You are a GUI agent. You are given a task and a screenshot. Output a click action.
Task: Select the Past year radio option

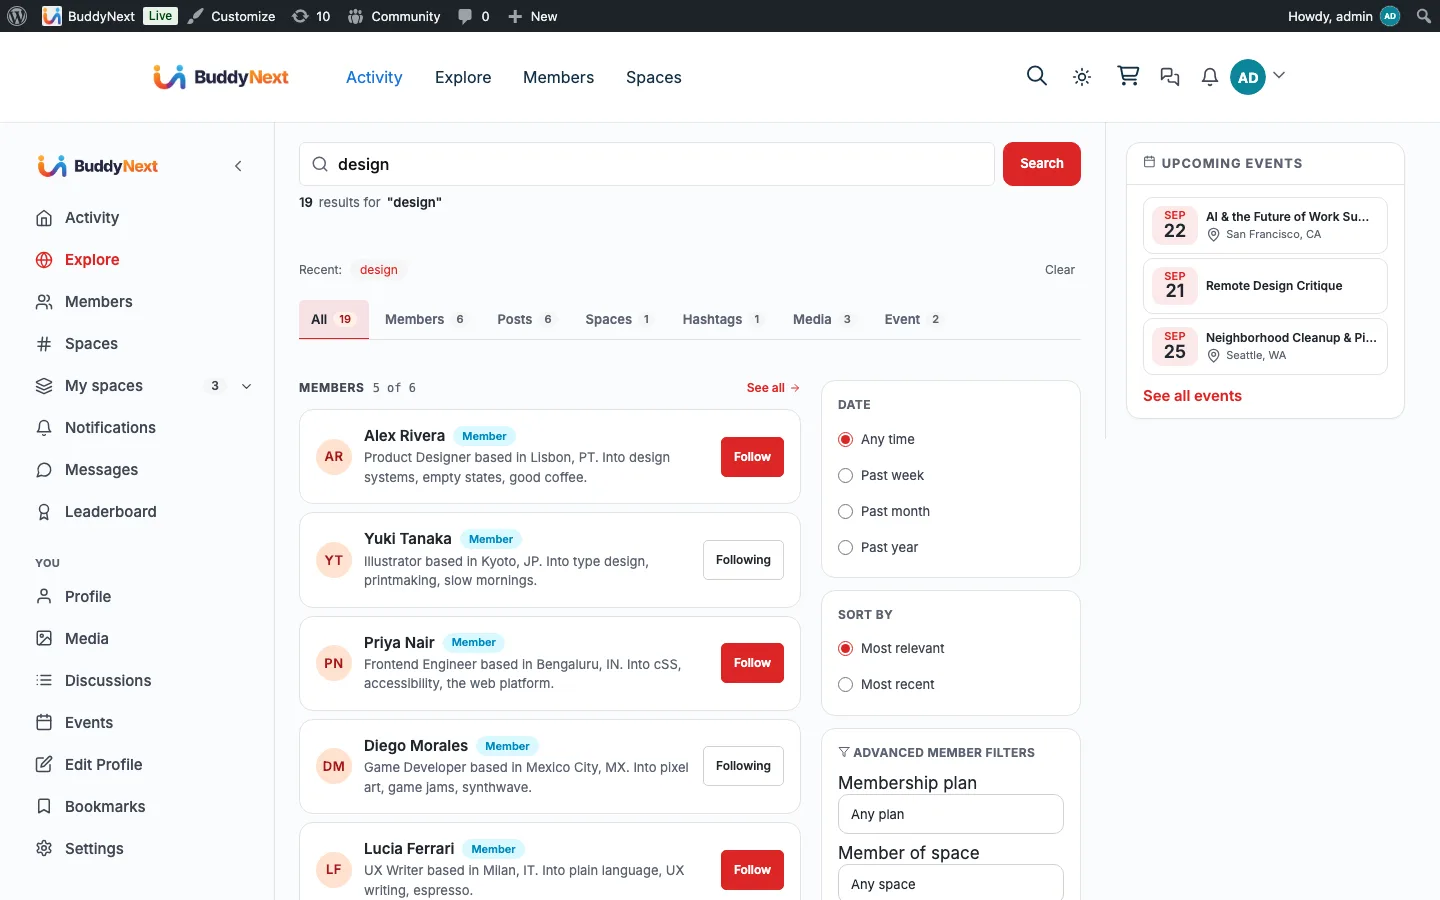845,548
